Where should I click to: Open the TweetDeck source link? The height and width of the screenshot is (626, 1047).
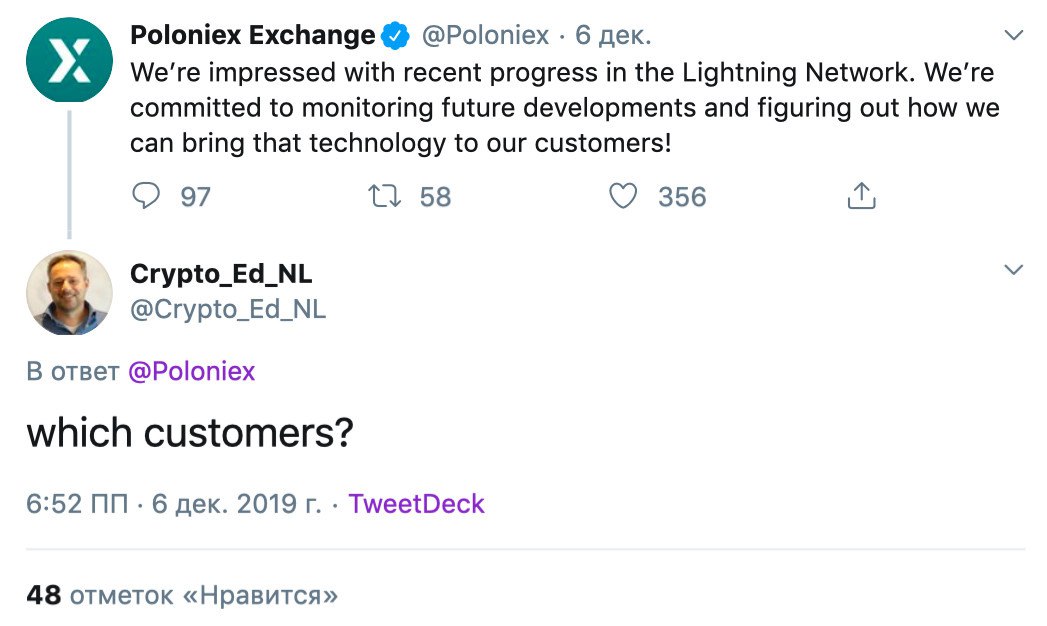pyautogui.click(x=416, y=504)
